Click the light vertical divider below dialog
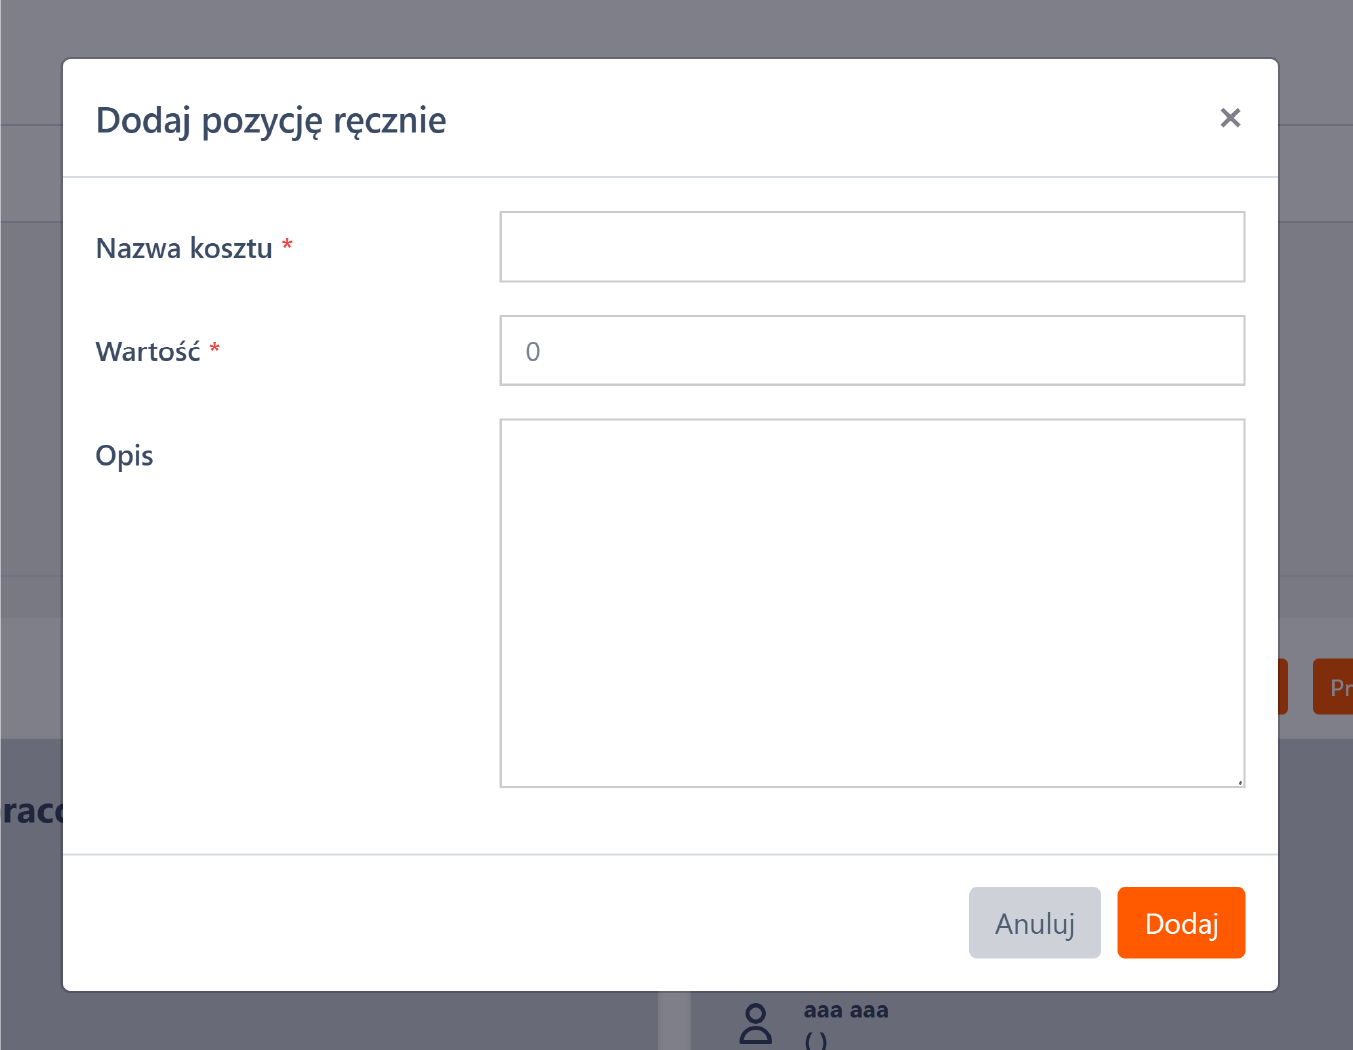The width and height of the screenshot is (1353, 1050). click(675, 1020)
